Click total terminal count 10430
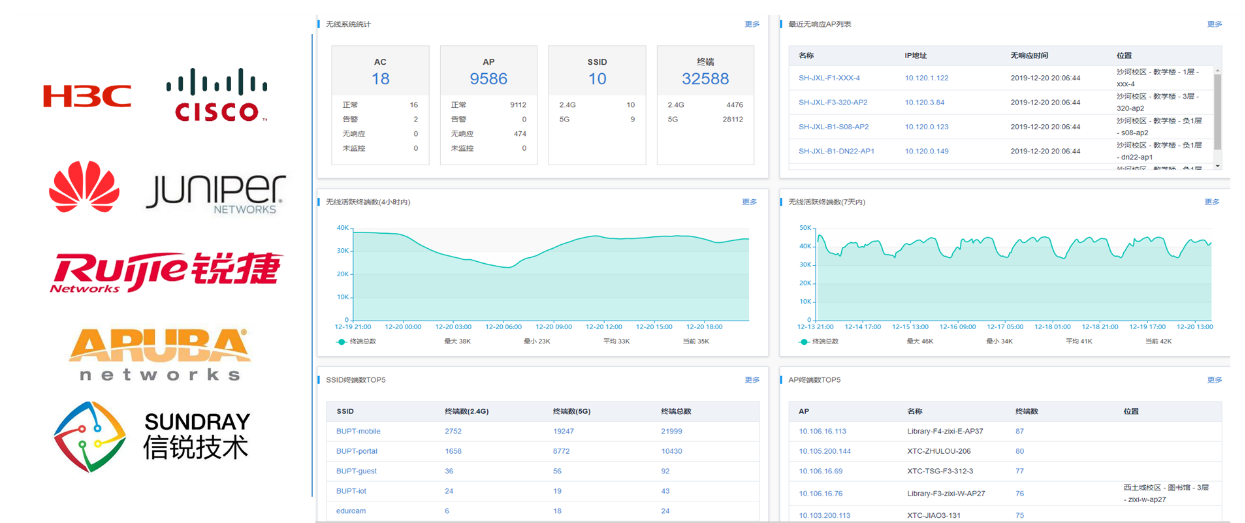This screenshot has width=1245, height=523. [x=672, y=451]
